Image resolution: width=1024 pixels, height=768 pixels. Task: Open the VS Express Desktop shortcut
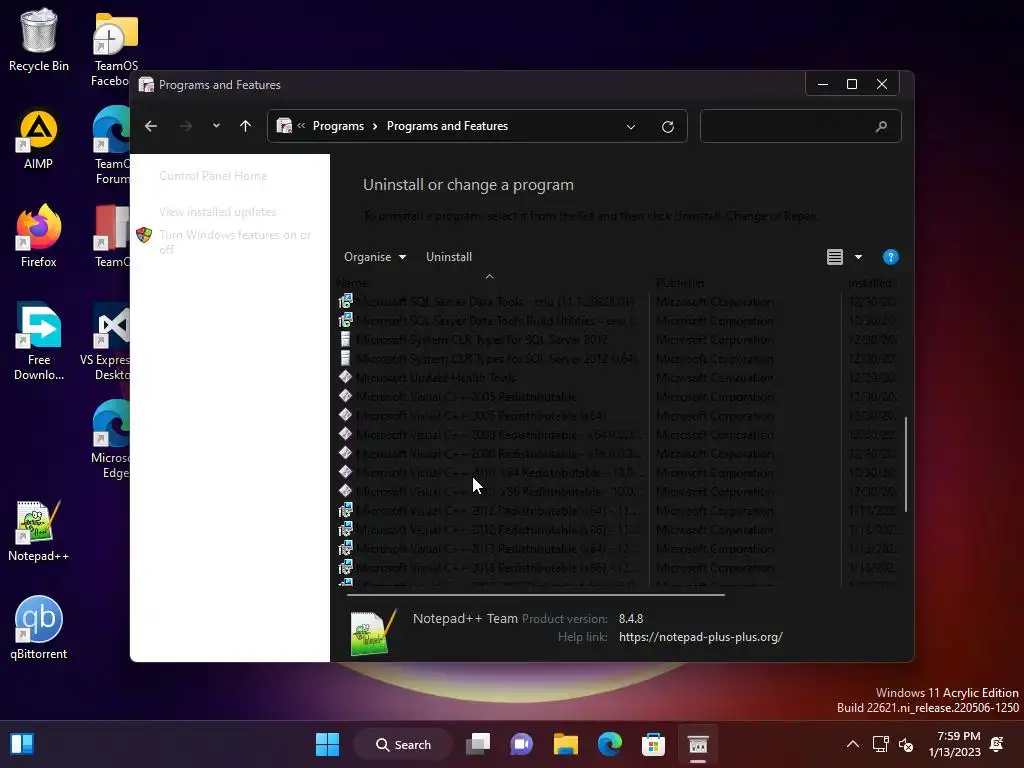tap(104, 342)
